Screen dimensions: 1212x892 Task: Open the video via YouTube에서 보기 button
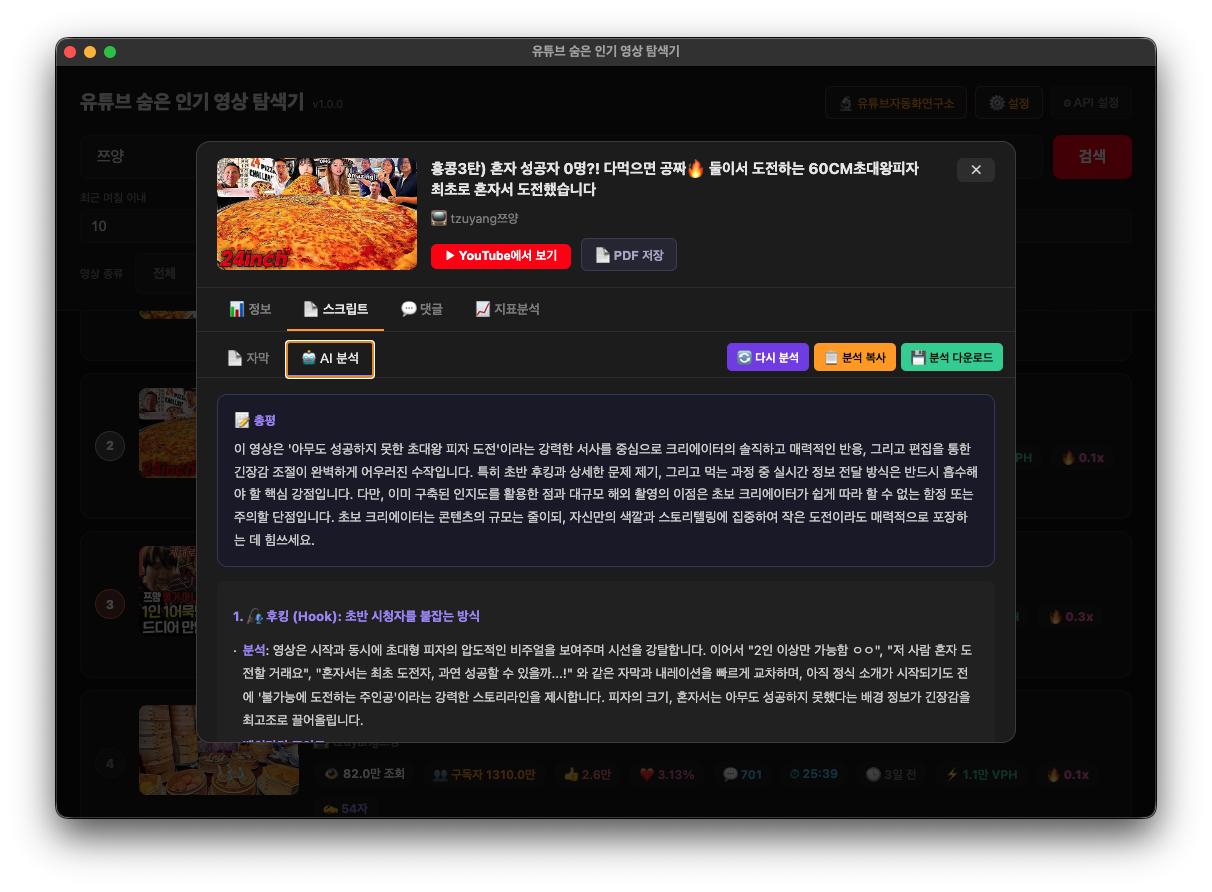coord(501,256)
